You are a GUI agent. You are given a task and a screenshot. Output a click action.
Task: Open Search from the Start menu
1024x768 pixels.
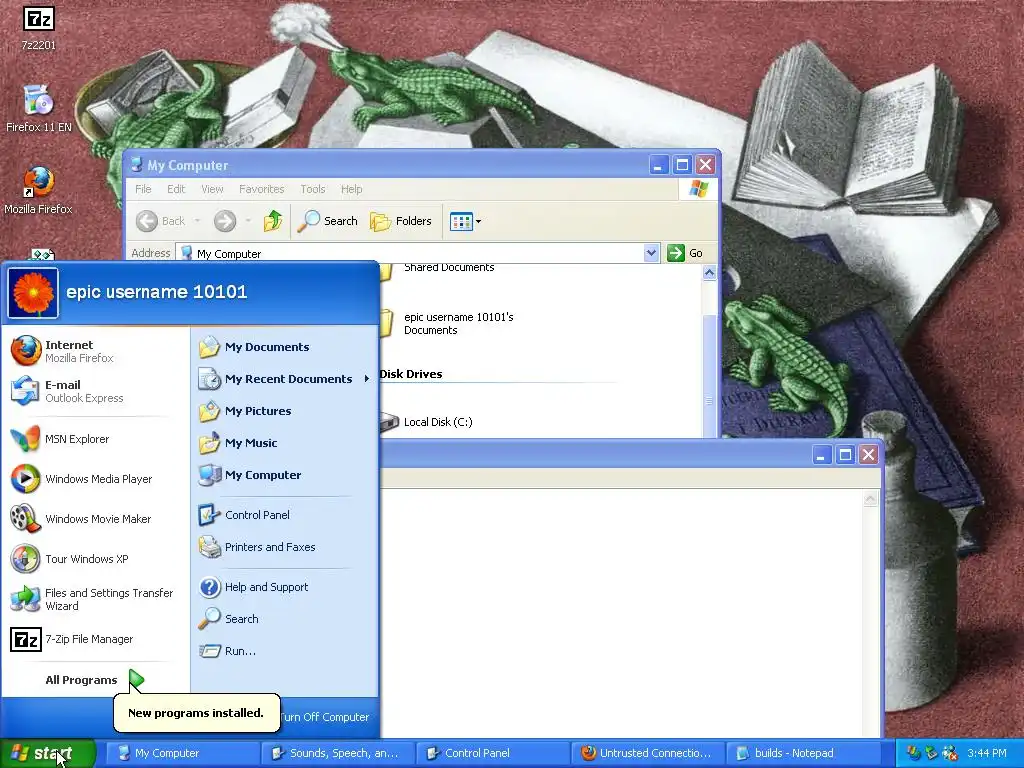[285, 618]
